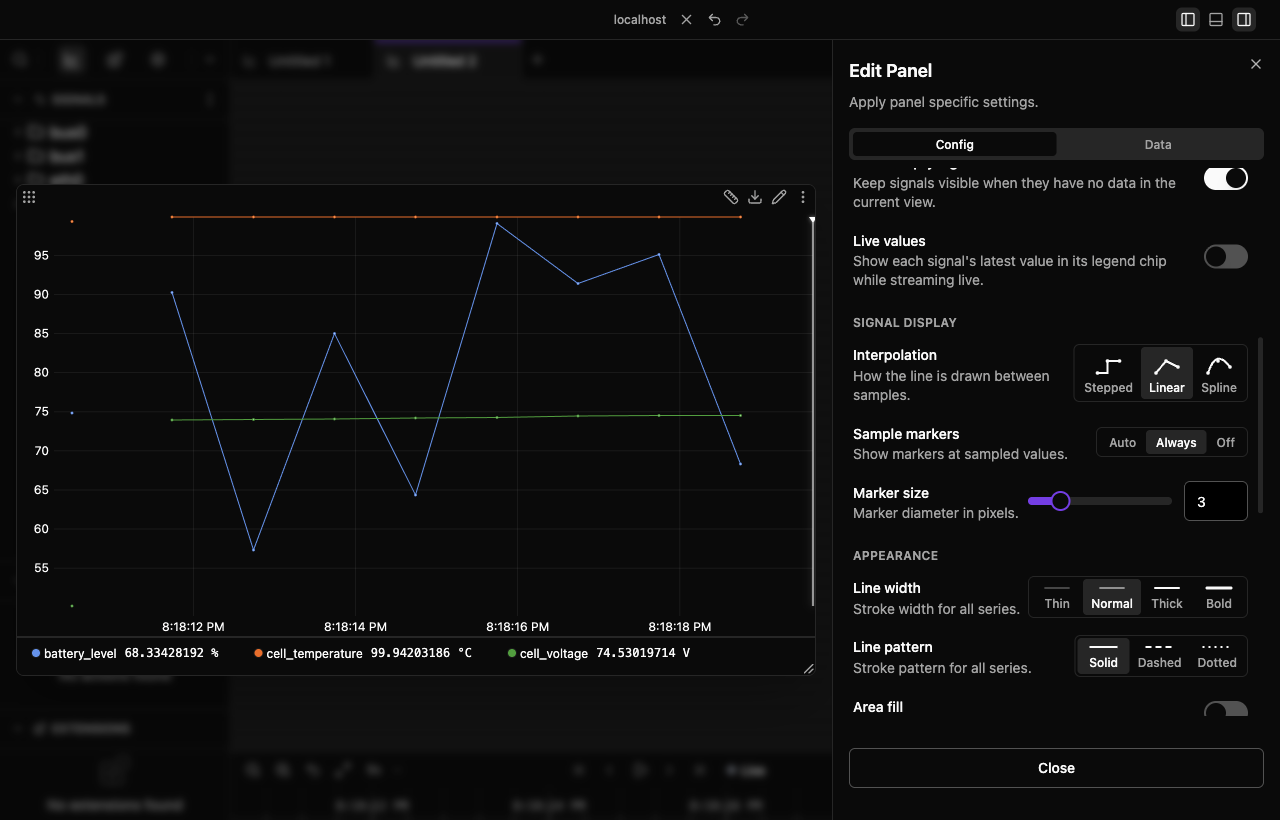Switch to the Config tab

pos(955,144)
